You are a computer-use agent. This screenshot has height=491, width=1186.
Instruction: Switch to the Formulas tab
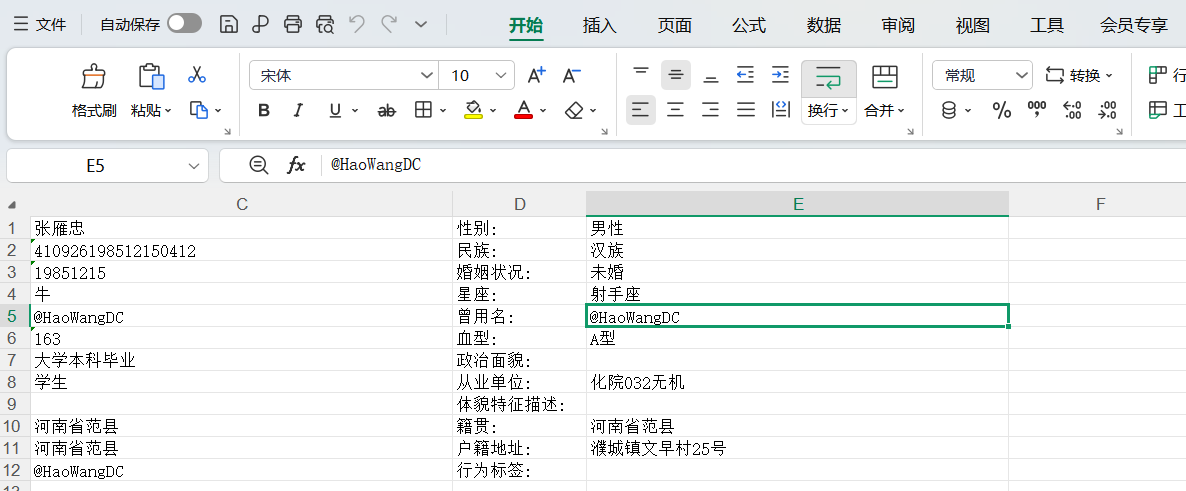(x=749, y=26)
